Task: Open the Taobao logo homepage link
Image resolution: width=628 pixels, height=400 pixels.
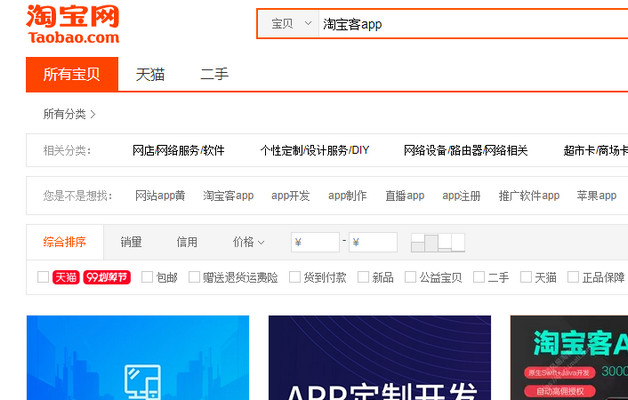Action: coord(73,24)
